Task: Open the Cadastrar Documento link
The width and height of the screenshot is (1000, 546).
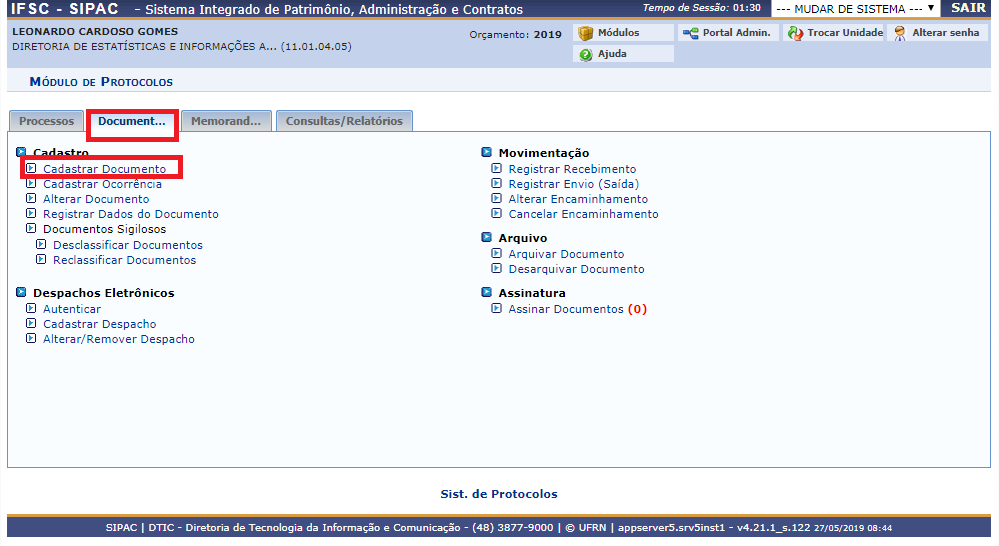Action: pos(104,169)
